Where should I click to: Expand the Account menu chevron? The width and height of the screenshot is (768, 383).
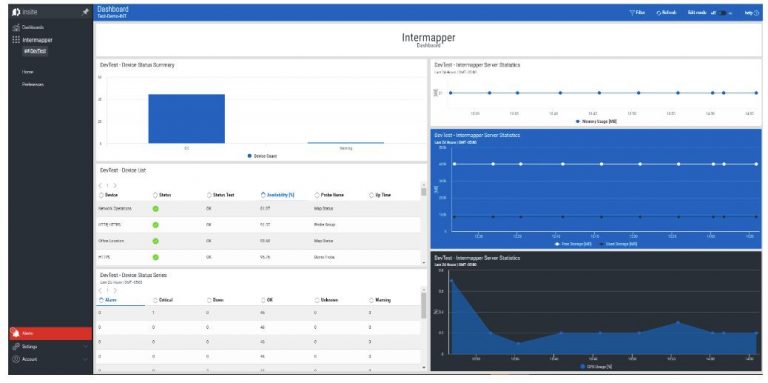click(x=86, y=359)
